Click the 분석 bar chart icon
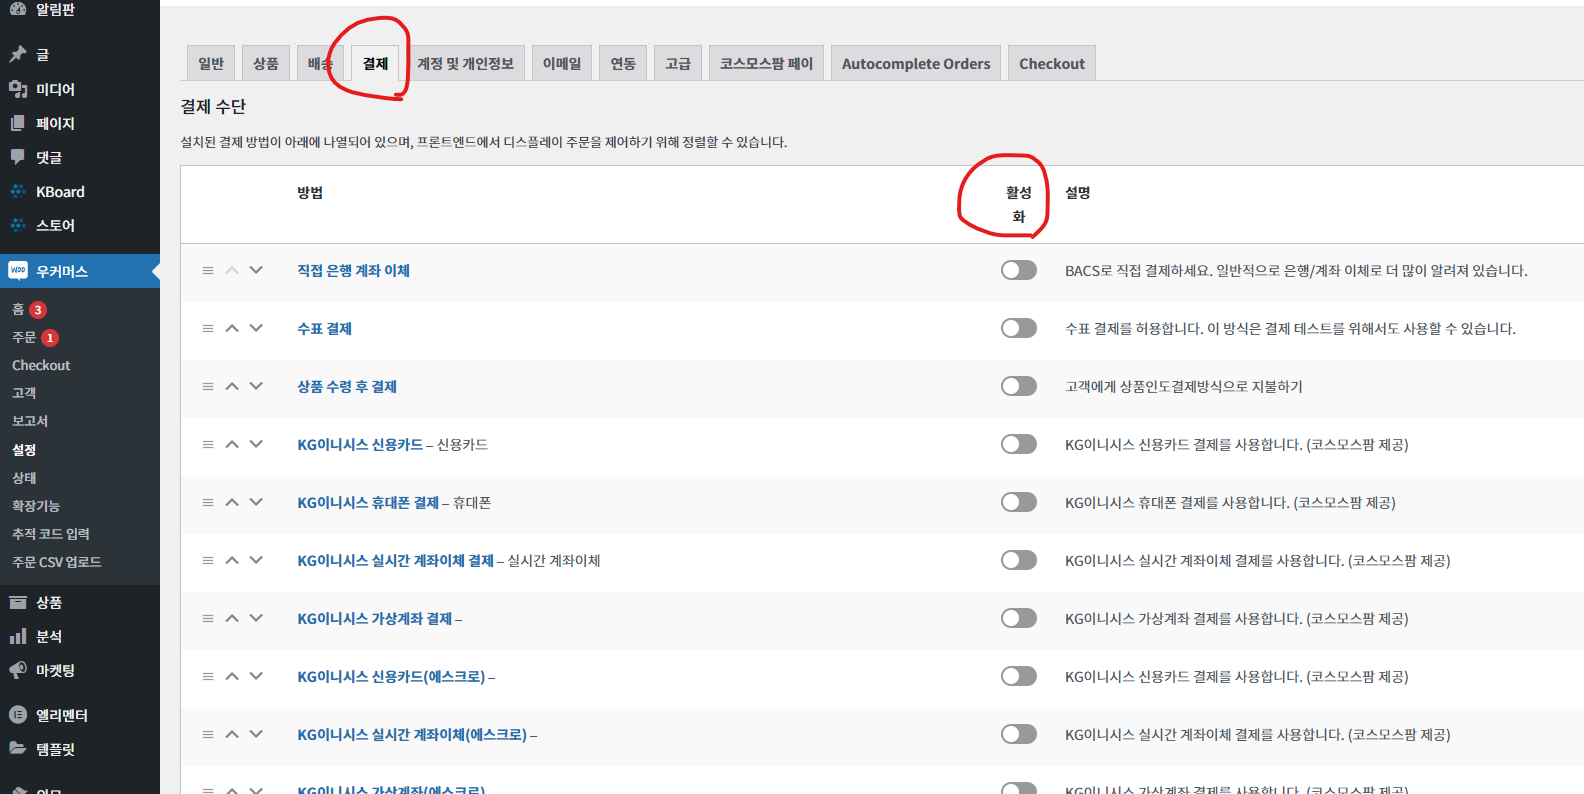Image resolution: width=1584 pixels, height=794 pixels. pyautogui.click(x=18, y=636)
